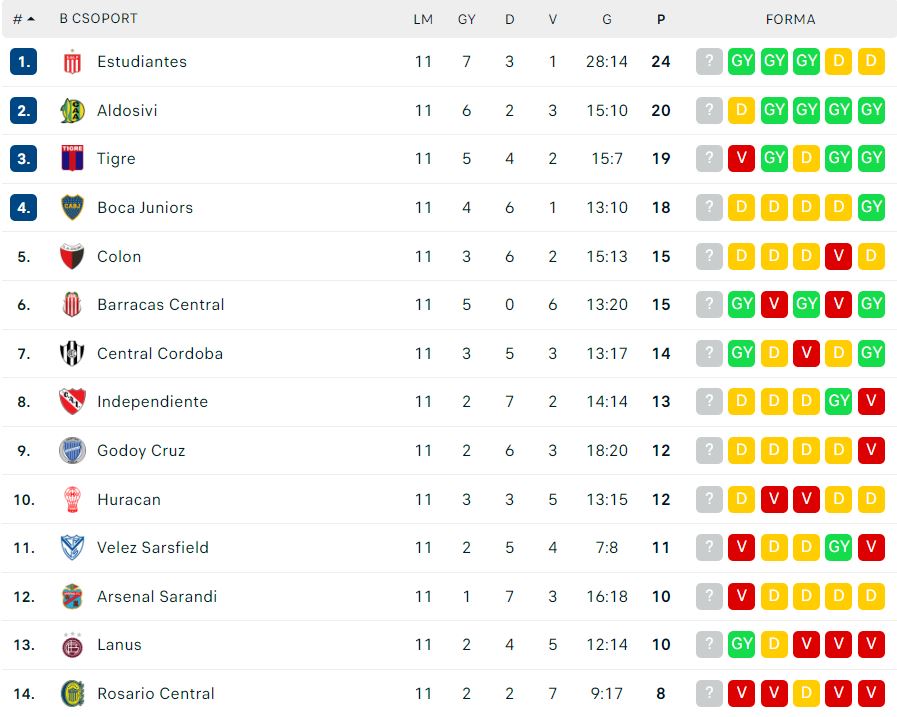The width and height of the screenshot is (897, 717).
Task: Click Tigre's red V loss form badge
Action: [741, 159]
